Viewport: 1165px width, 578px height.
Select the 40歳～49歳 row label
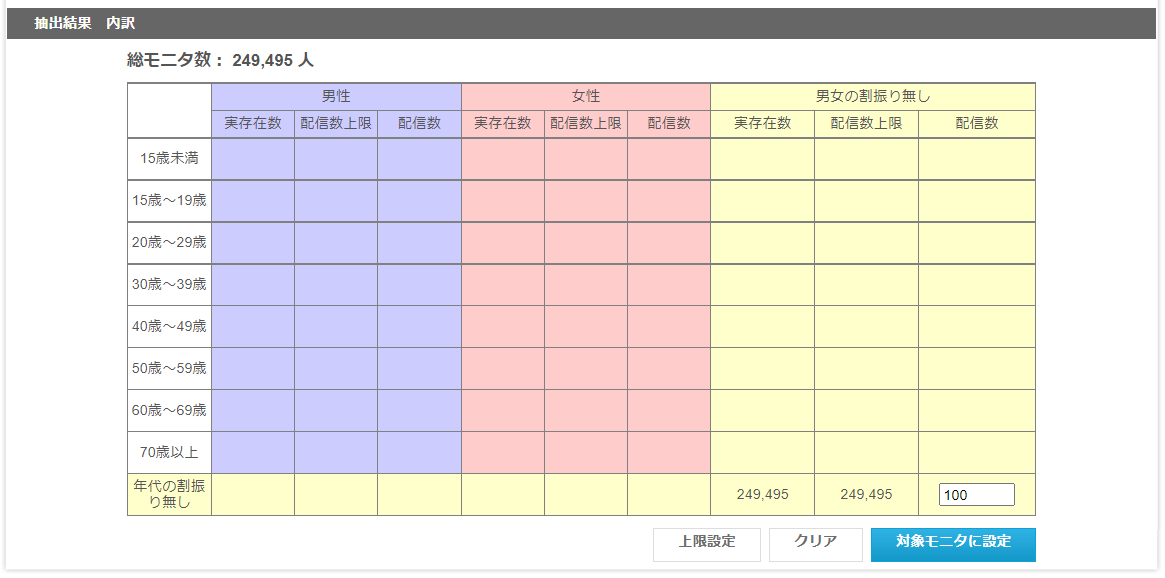click(x=169, y=327)
